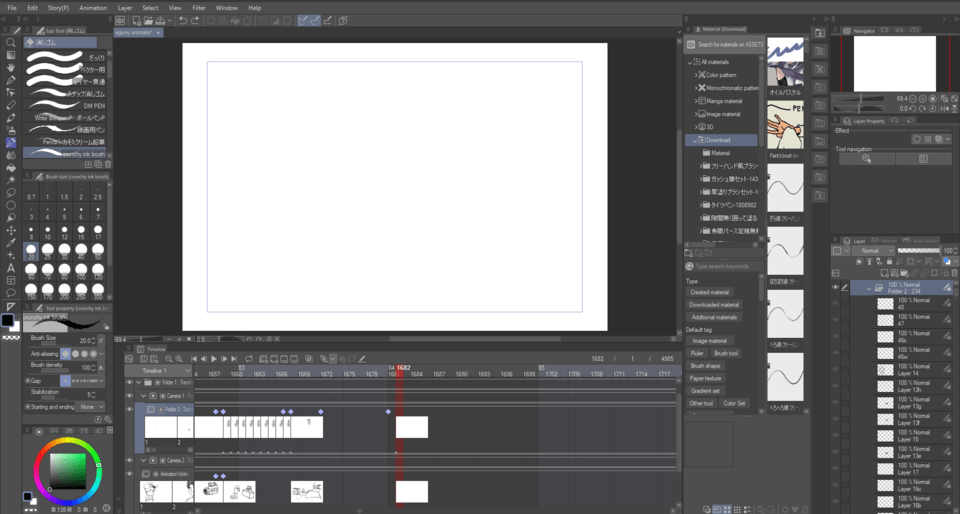Select the Balloon tool
Image resolution: width=960 pixels, height=514 pixels.
[x=10, y=293]
